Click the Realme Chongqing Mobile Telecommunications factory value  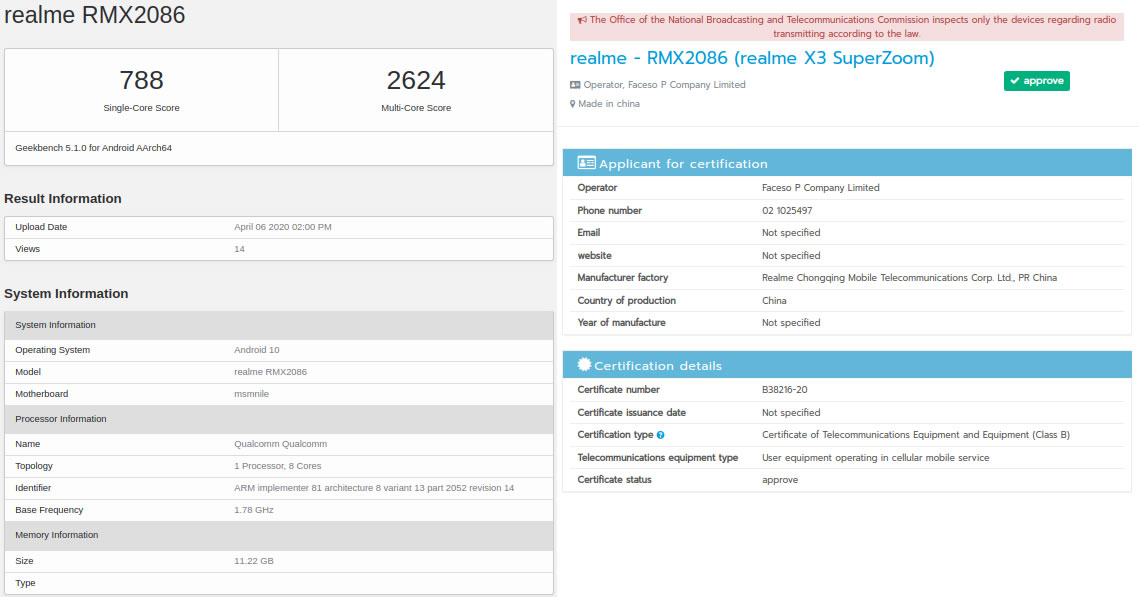coord(909,277)
